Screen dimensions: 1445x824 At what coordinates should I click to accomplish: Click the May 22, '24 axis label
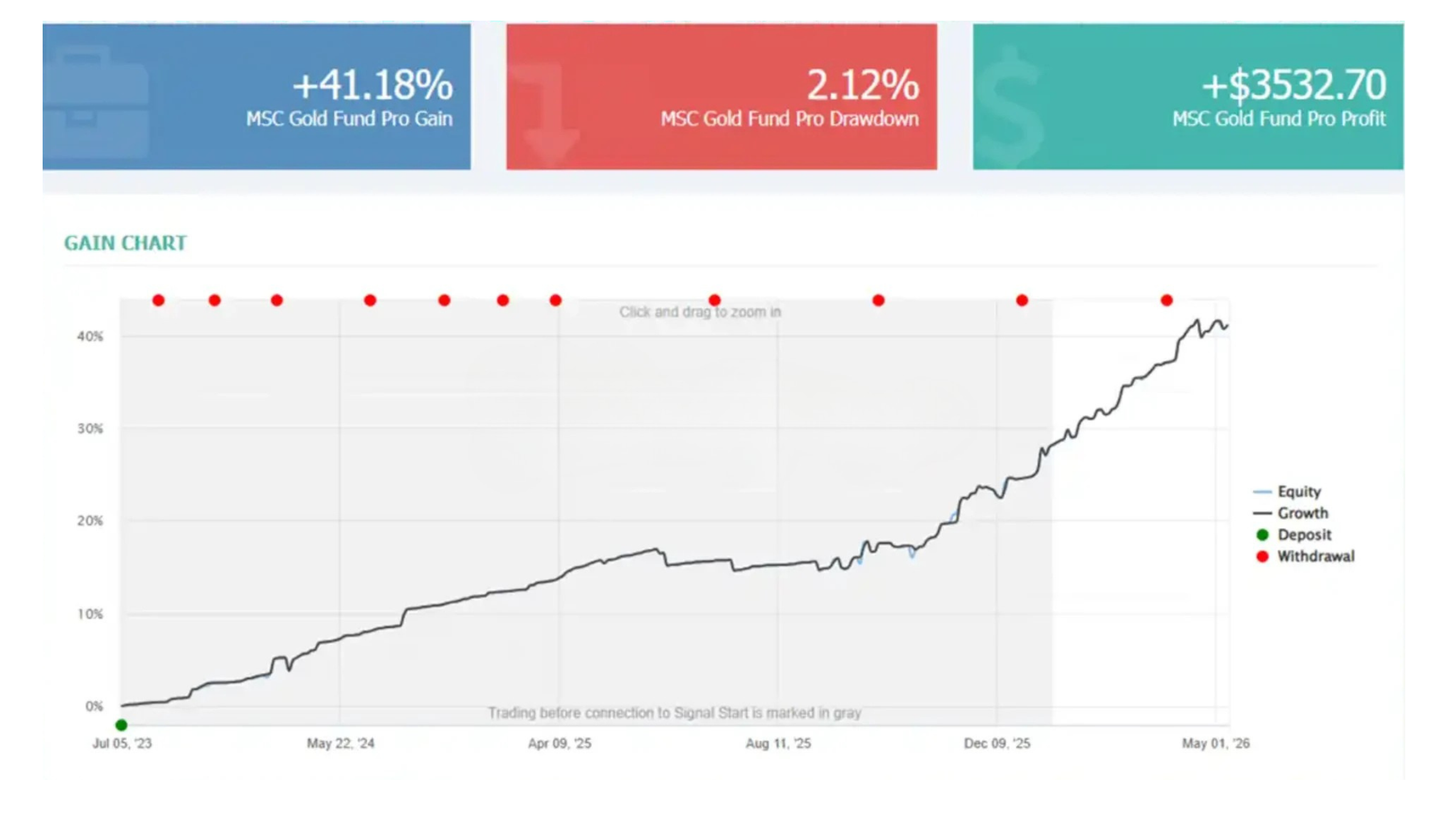[x=340, y=743]
